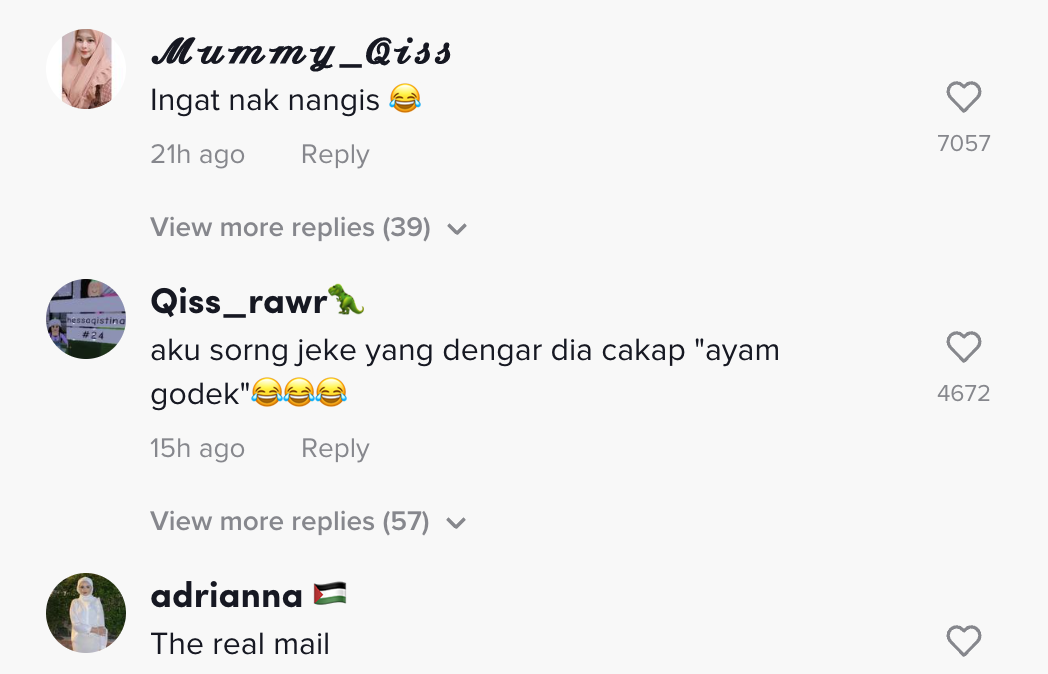Click the chevron beside replies (39)
Image resolution: width=1048 pixels, height=674 pixels.
point(457,229)
